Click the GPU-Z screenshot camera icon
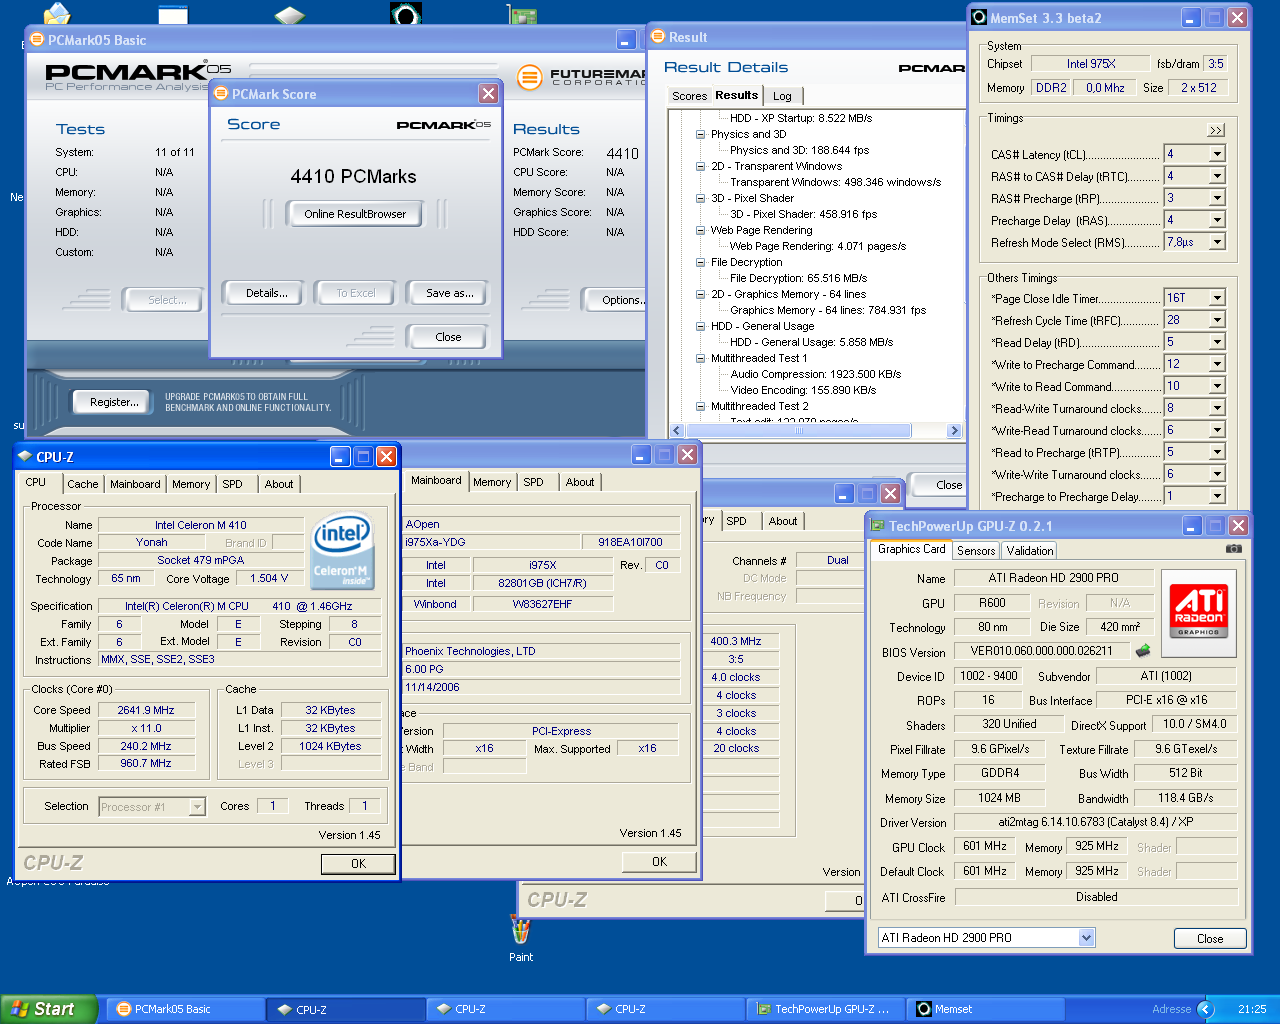 [1234, 548]
